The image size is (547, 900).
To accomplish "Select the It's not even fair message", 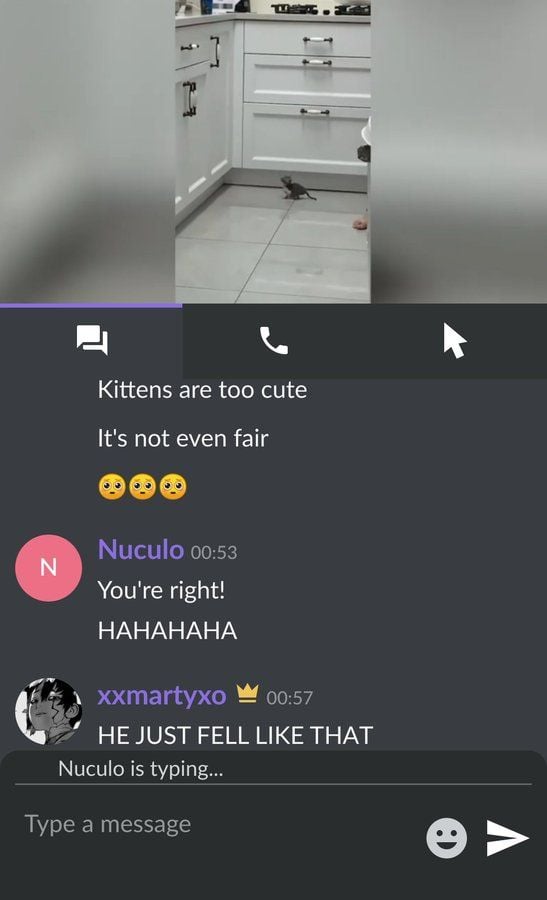I will [x=183, y=439].
